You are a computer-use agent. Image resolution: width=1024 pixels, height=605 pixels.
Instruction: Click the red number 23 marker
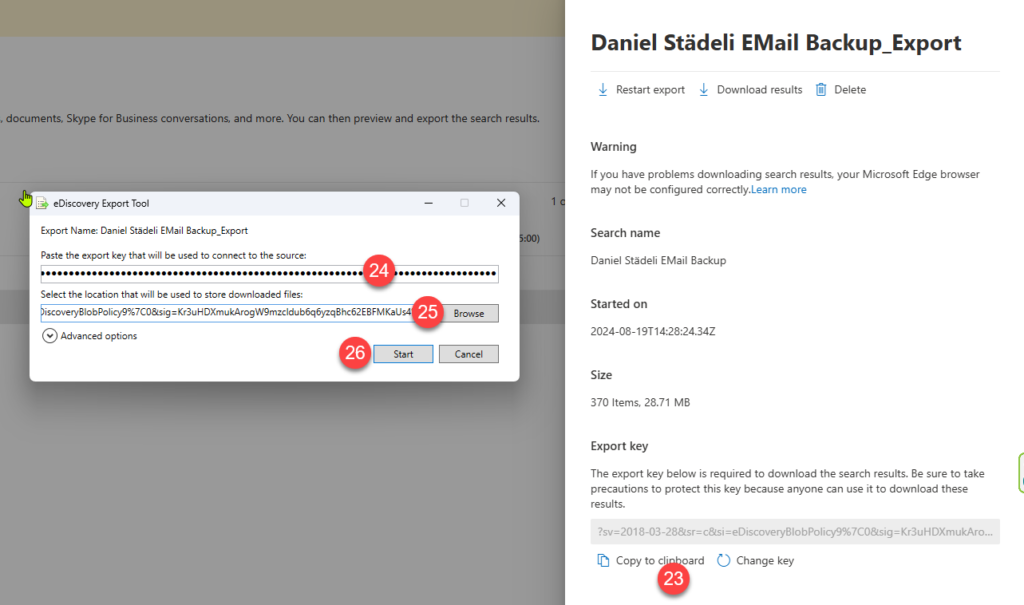pyautogui.click(x=674, y=579)
